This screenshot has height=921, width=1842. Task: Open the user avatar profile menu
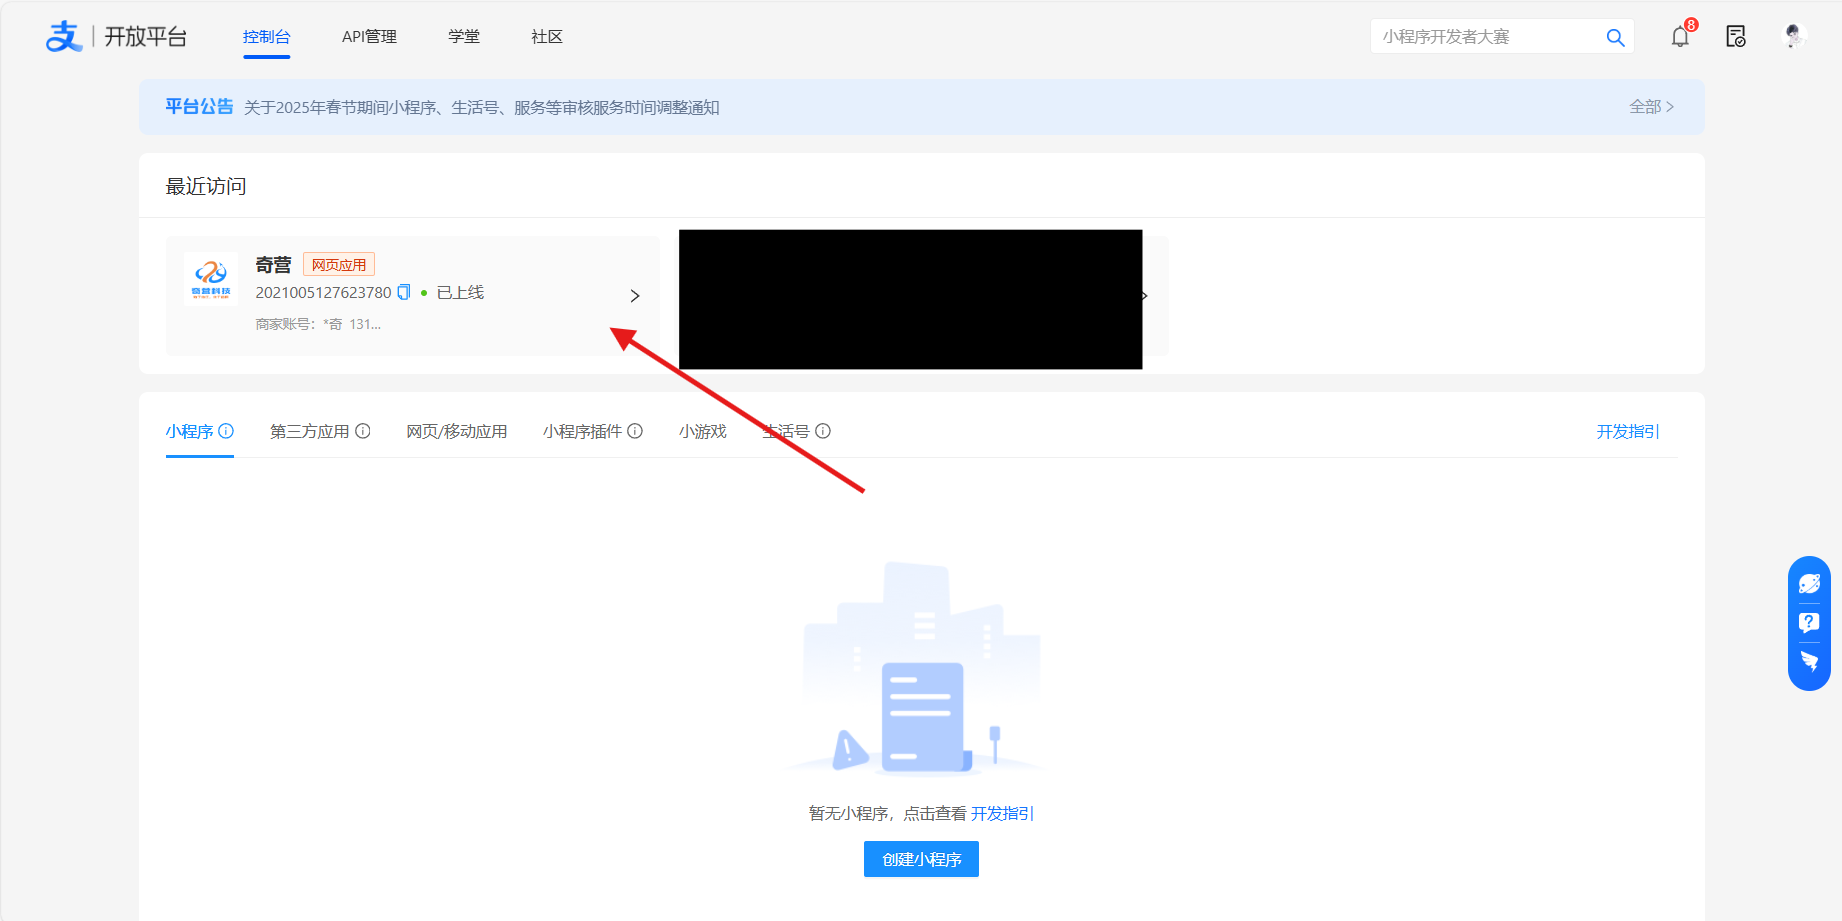[1794, 37]
